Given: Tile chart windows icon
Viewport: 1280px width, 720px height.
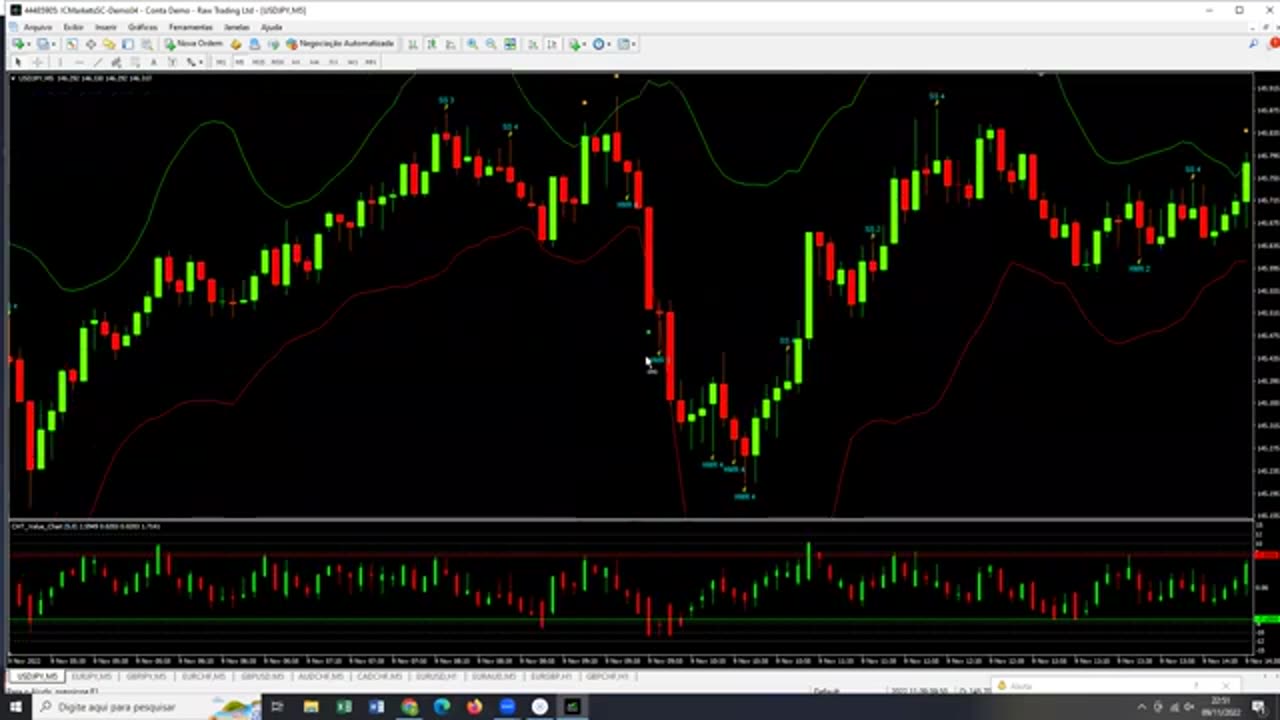Looking at the screenshot, I should click(x=510, y=44).
